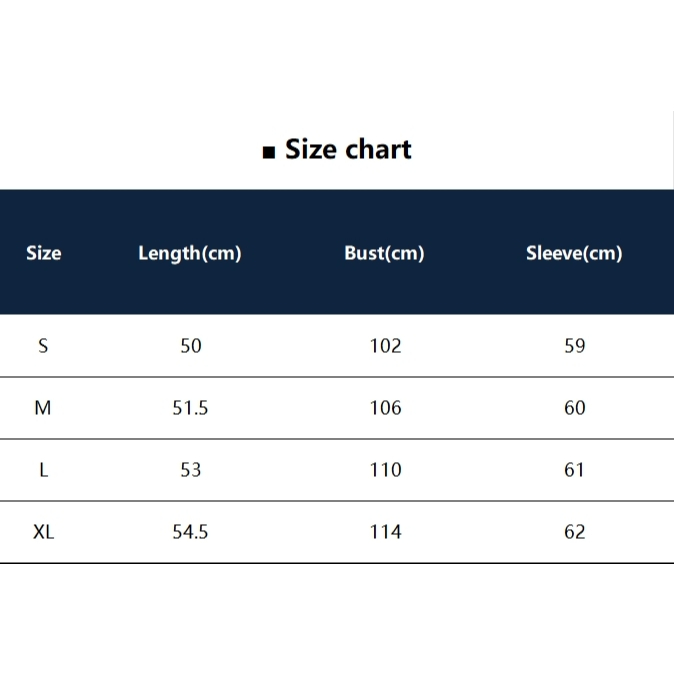
Task: Select the length value 53
Action: click(190, 470)
